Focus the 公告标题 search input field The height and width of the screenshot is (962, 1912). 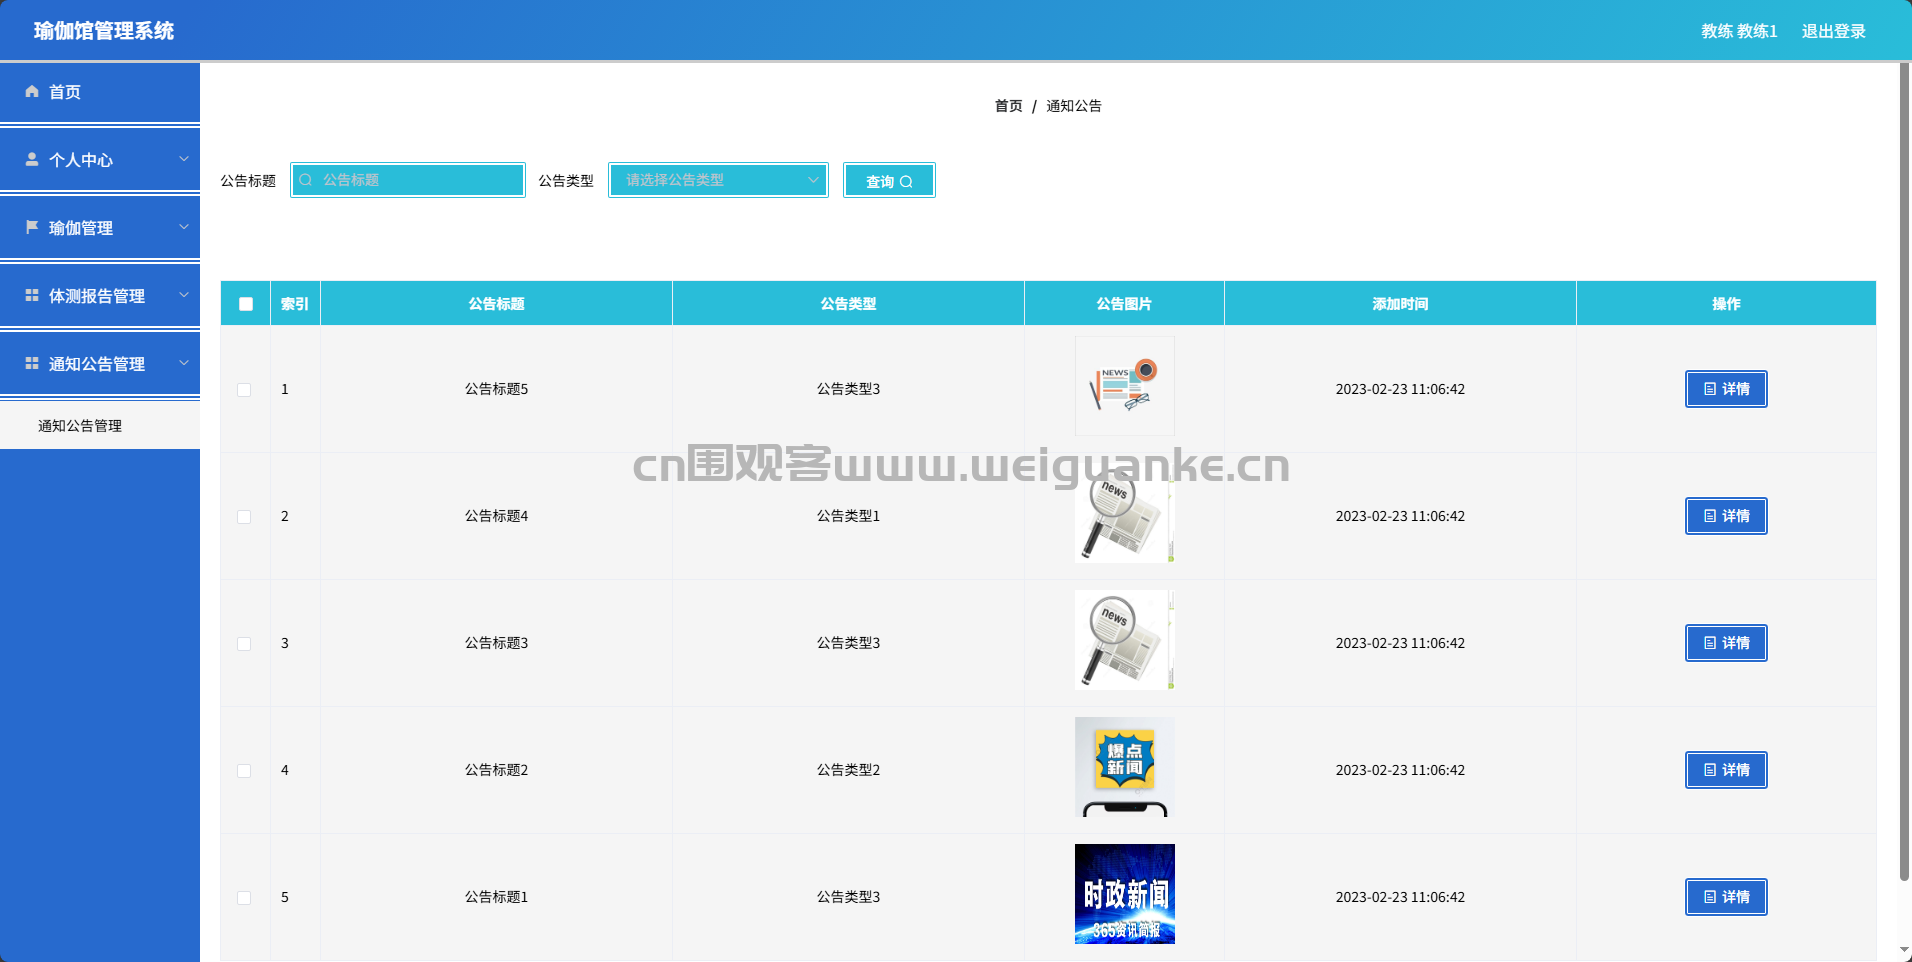(408, 180)
